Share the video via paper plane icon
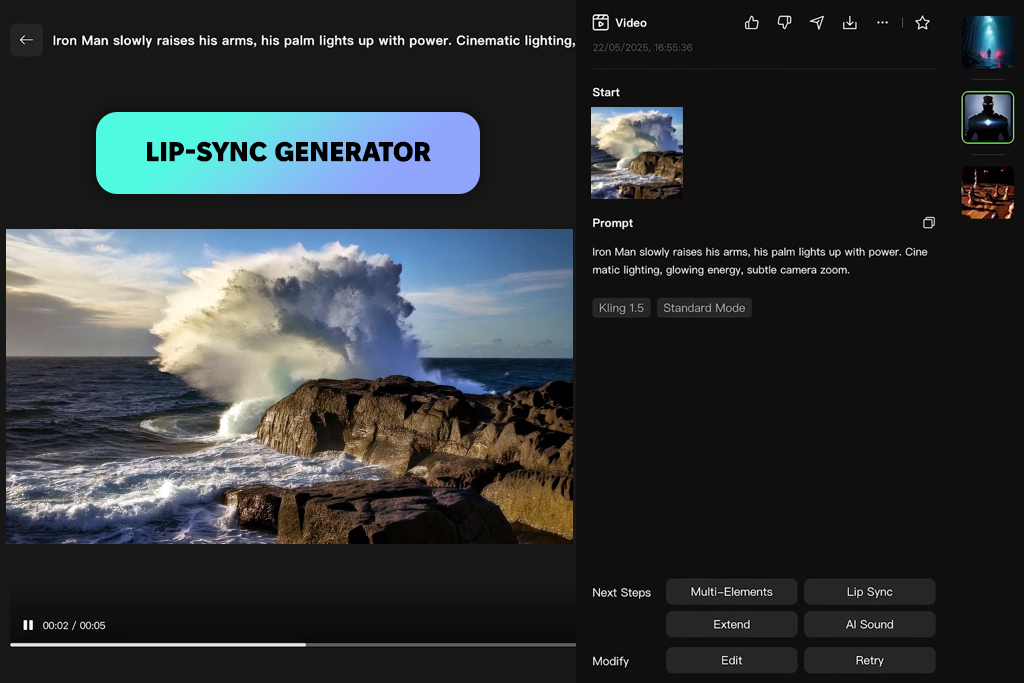 (x=817, y=23)
